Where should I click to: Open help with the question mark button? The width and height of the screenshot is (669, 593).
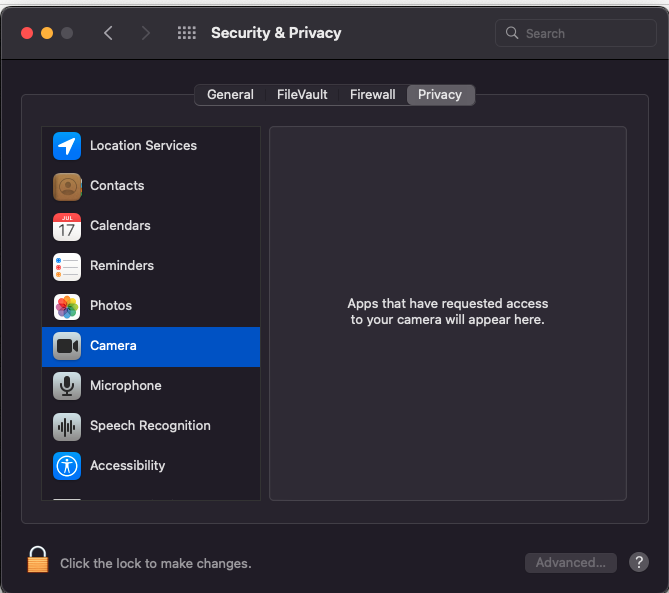(x=639, y=562)
